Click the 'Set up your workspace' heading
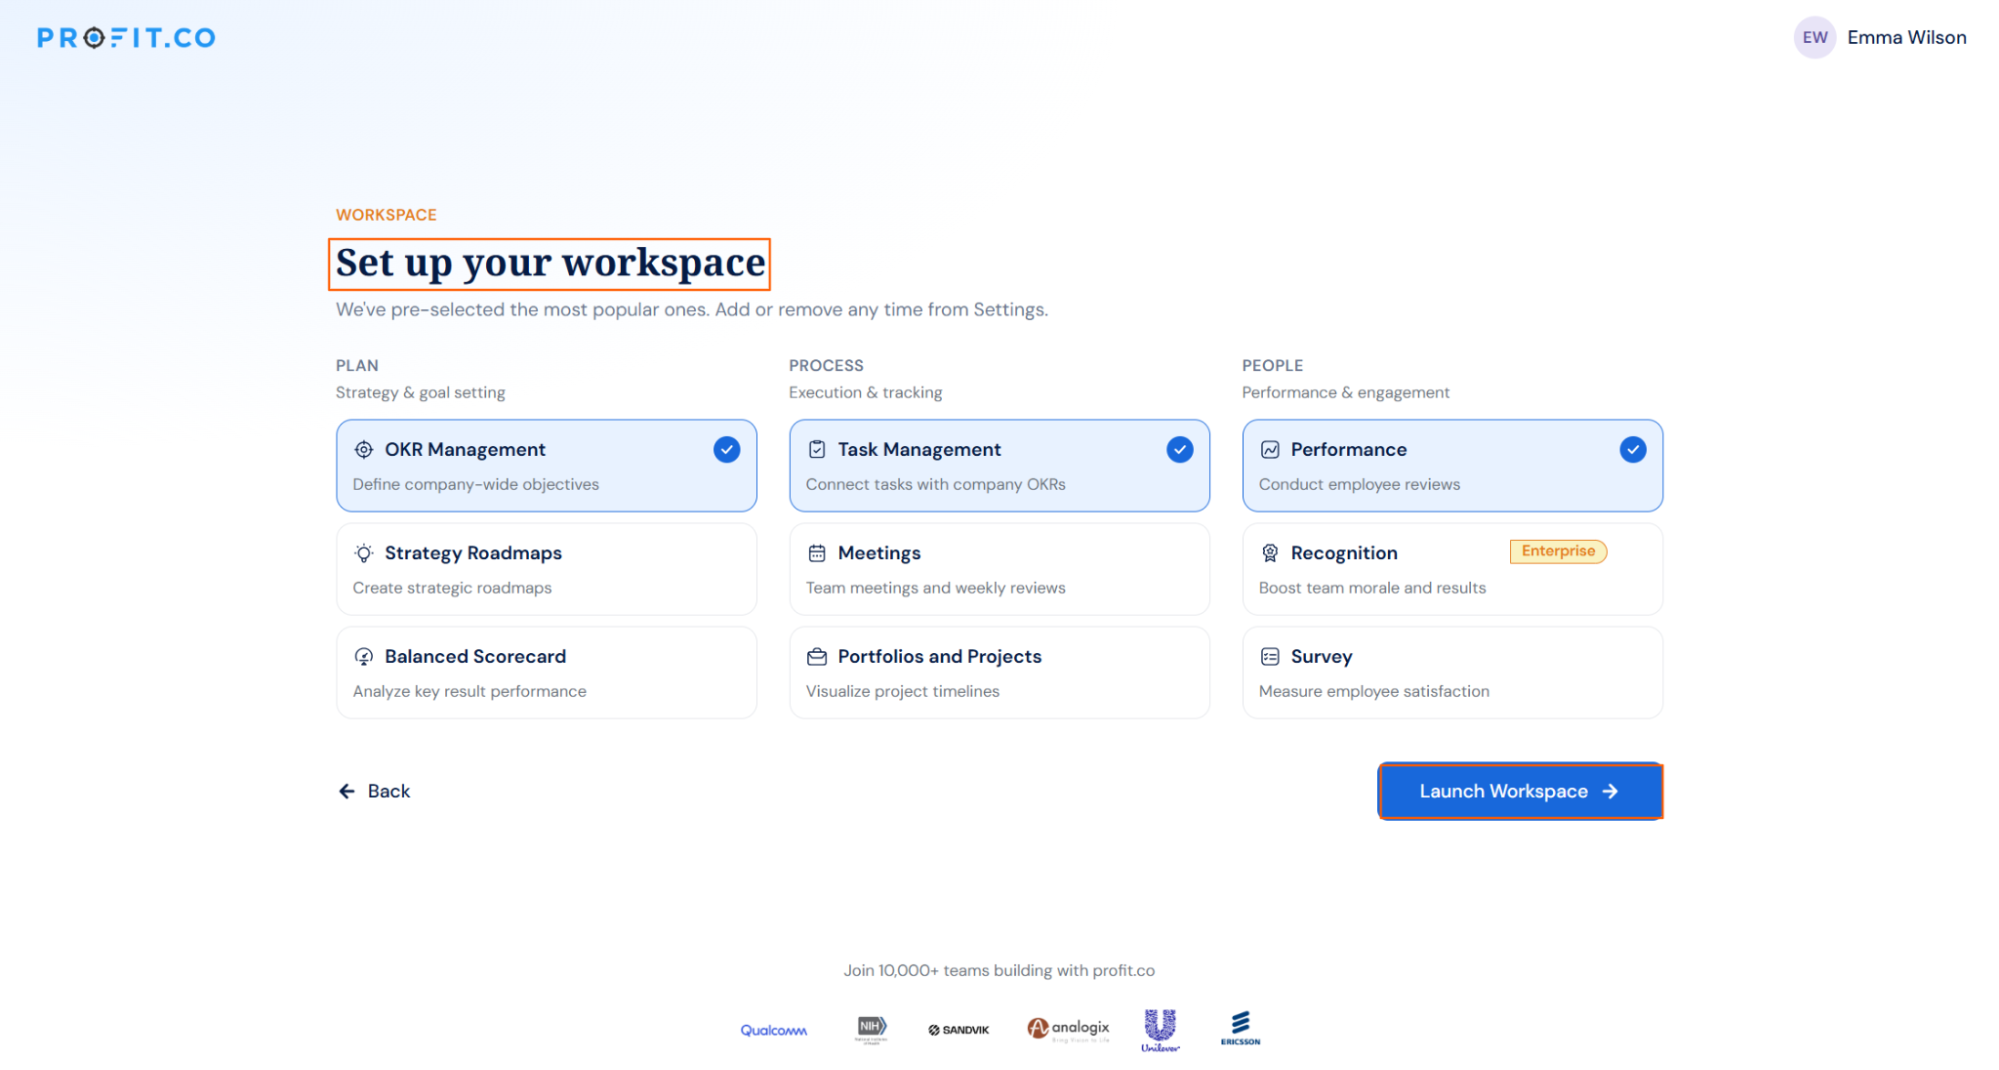 point(550,263)
